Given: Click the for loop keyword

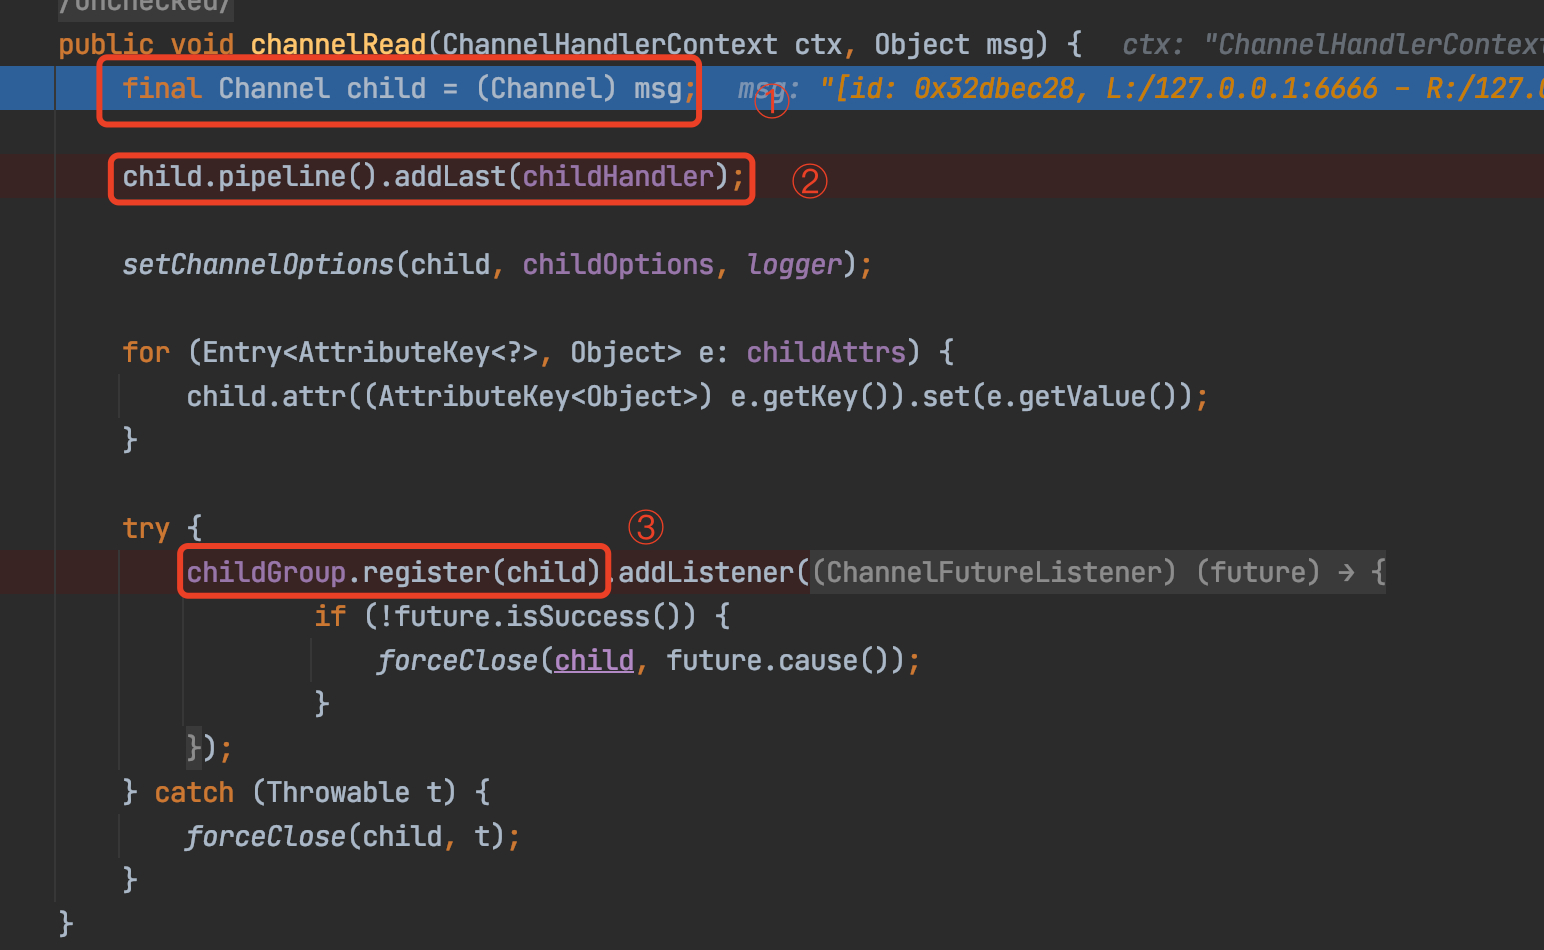Looking at the screenshot, I should (146, 353).
